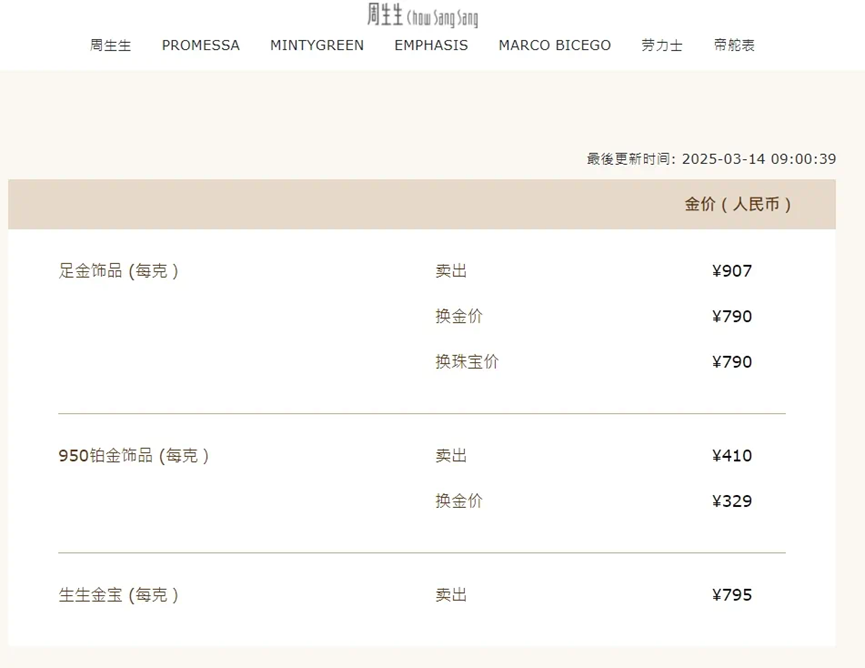Click the 换珠宝价 label

(x=467, y=362)
